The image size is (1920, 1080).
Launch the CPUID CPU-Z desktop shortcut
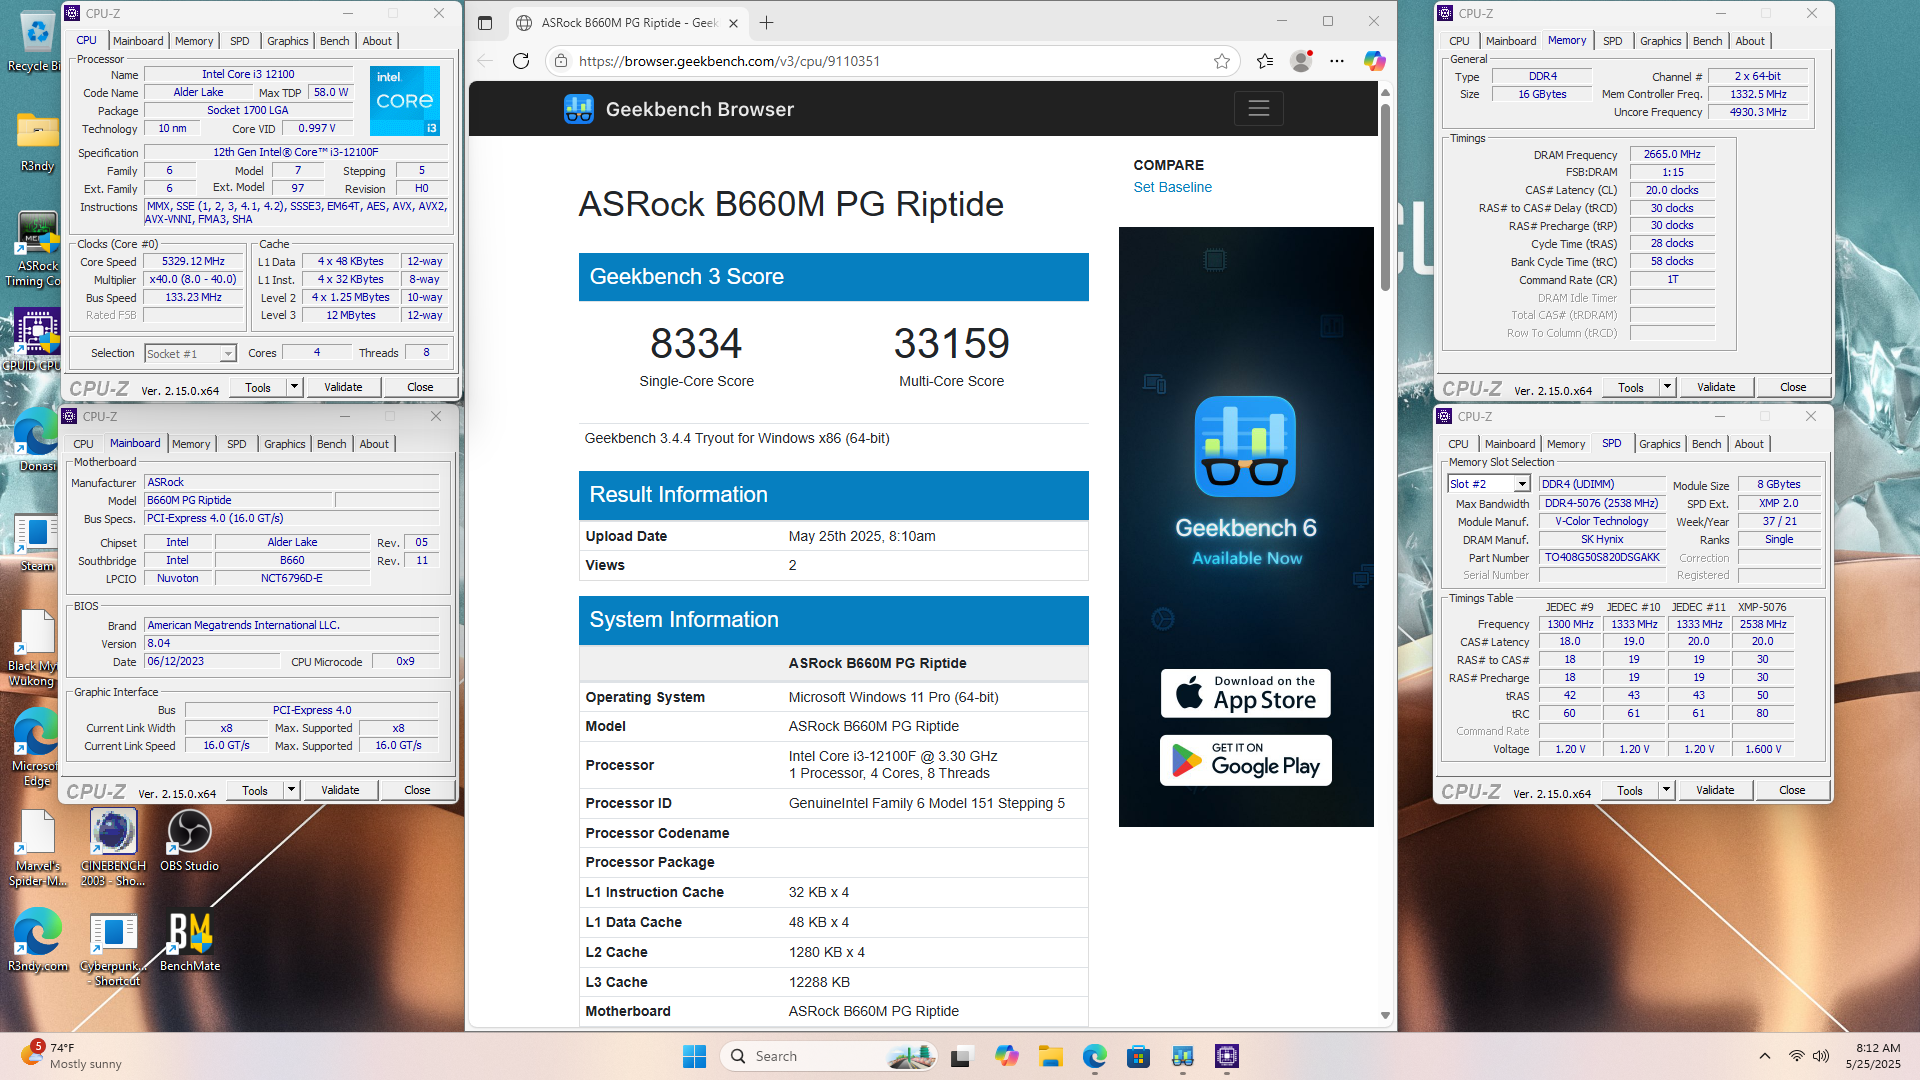(37, 340)
